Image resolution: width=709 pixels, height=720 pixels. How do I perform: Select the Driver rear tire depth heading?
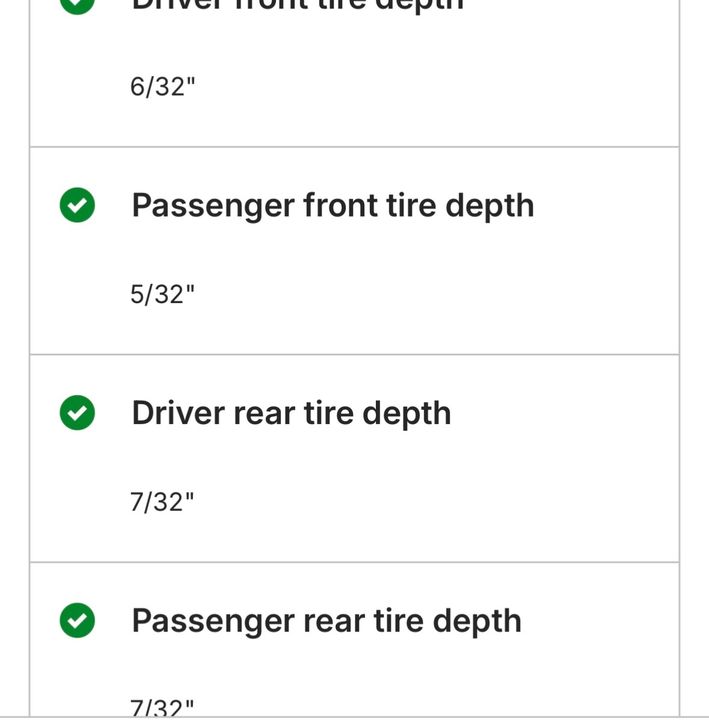point(291,413)
